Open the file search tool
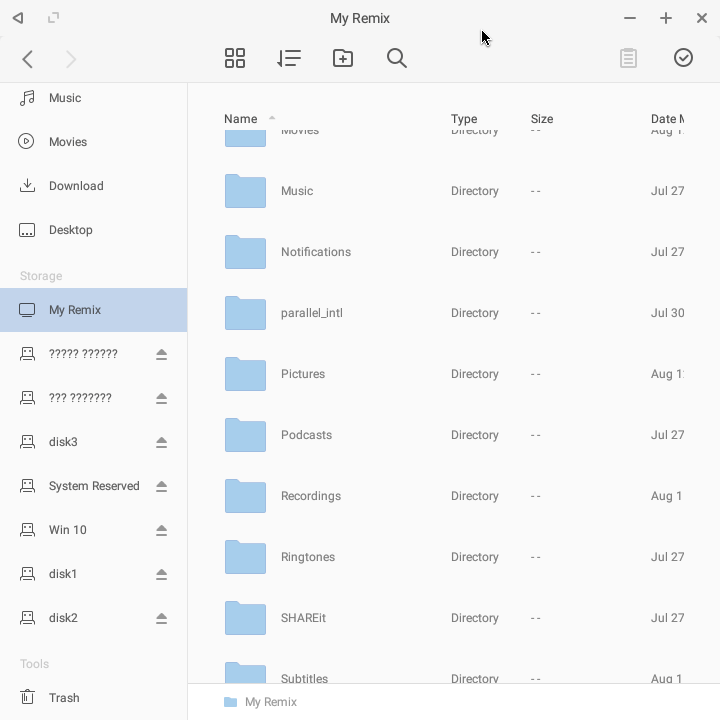The height and width of the screenshot is (720, 720). click(x=397, y=58)
